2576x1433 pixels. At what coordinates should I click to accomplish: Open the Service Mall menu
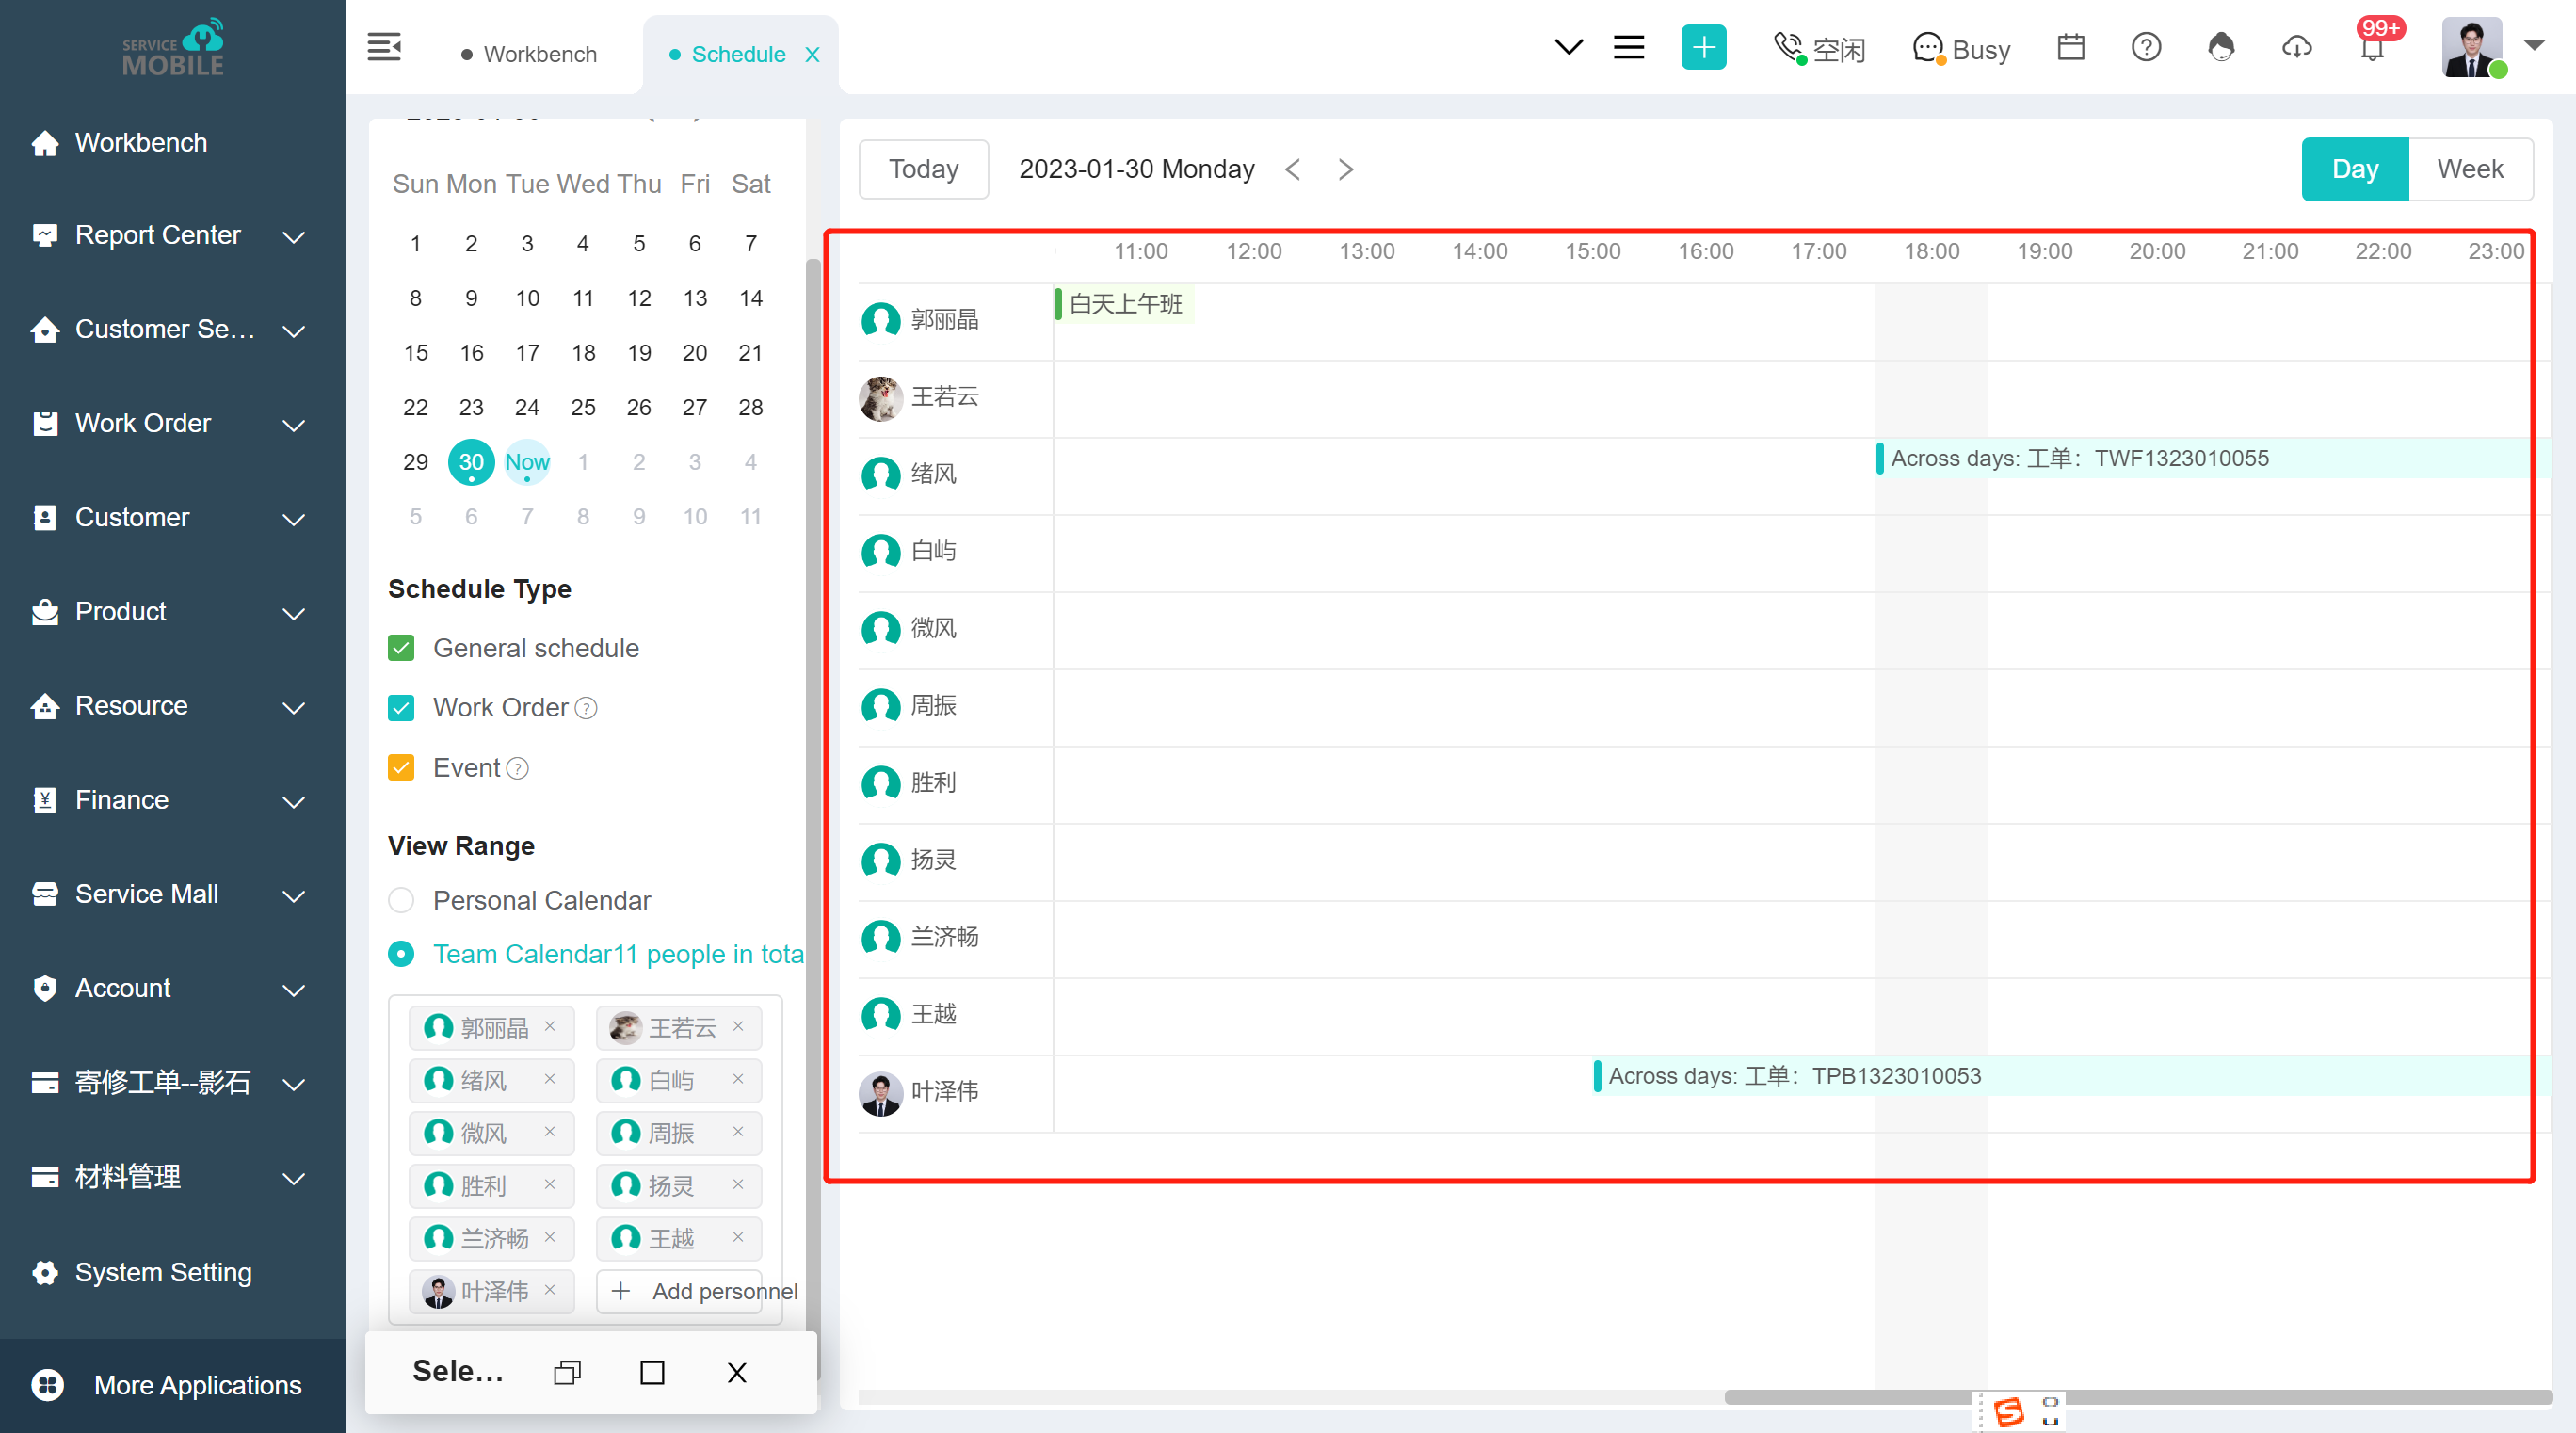pos(172,894)
